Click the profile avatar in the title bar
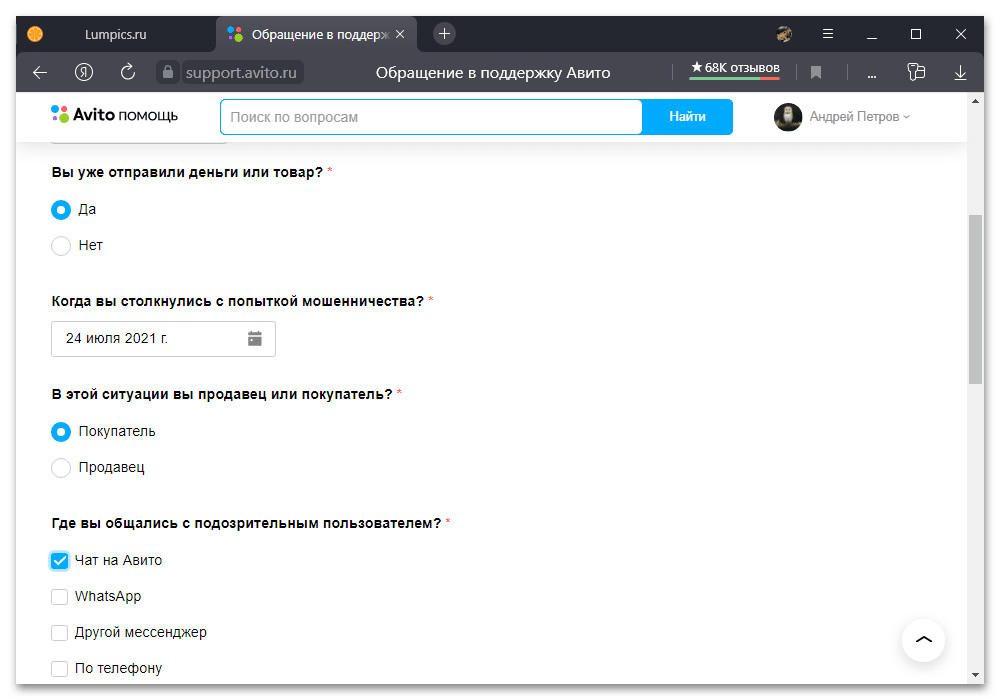Screen dimensions: 1000x700 click(784, 34)
